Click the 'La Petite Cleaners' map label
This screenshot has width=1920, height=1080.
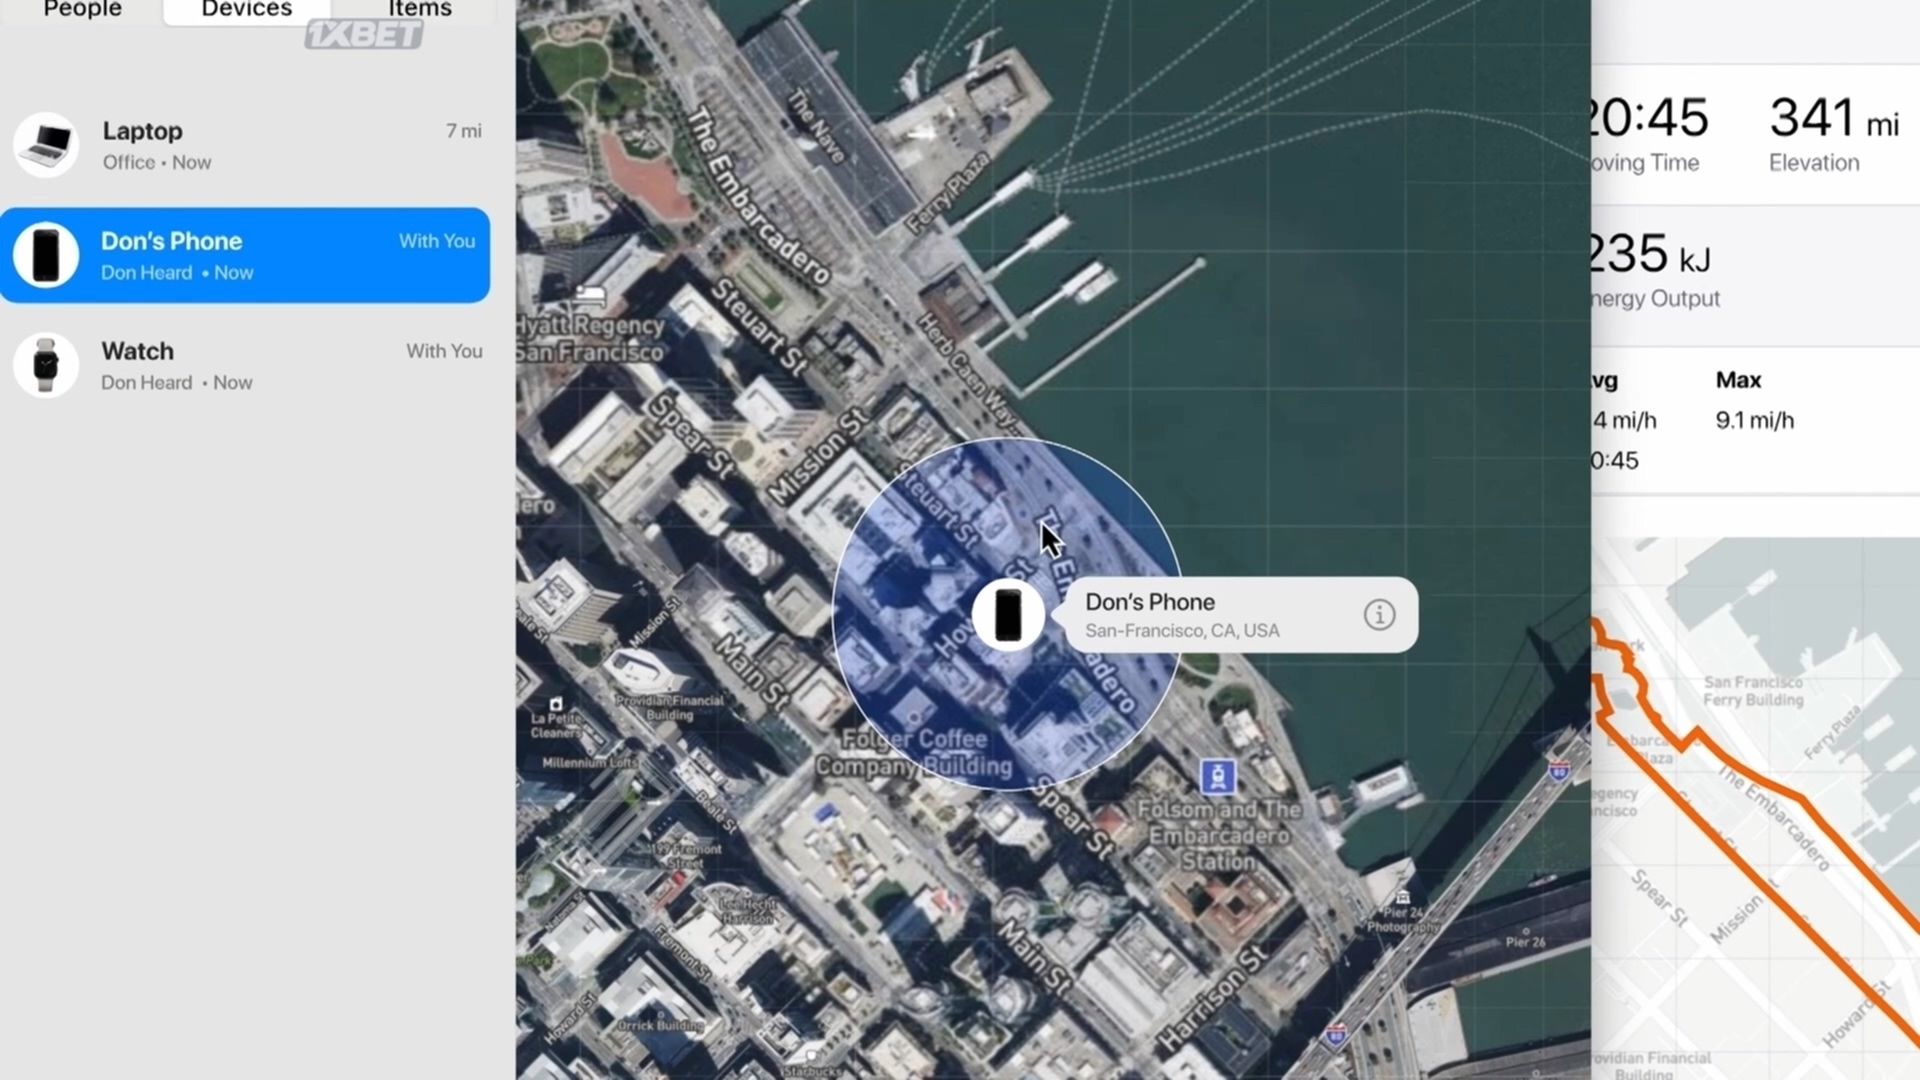click(555, 726)
